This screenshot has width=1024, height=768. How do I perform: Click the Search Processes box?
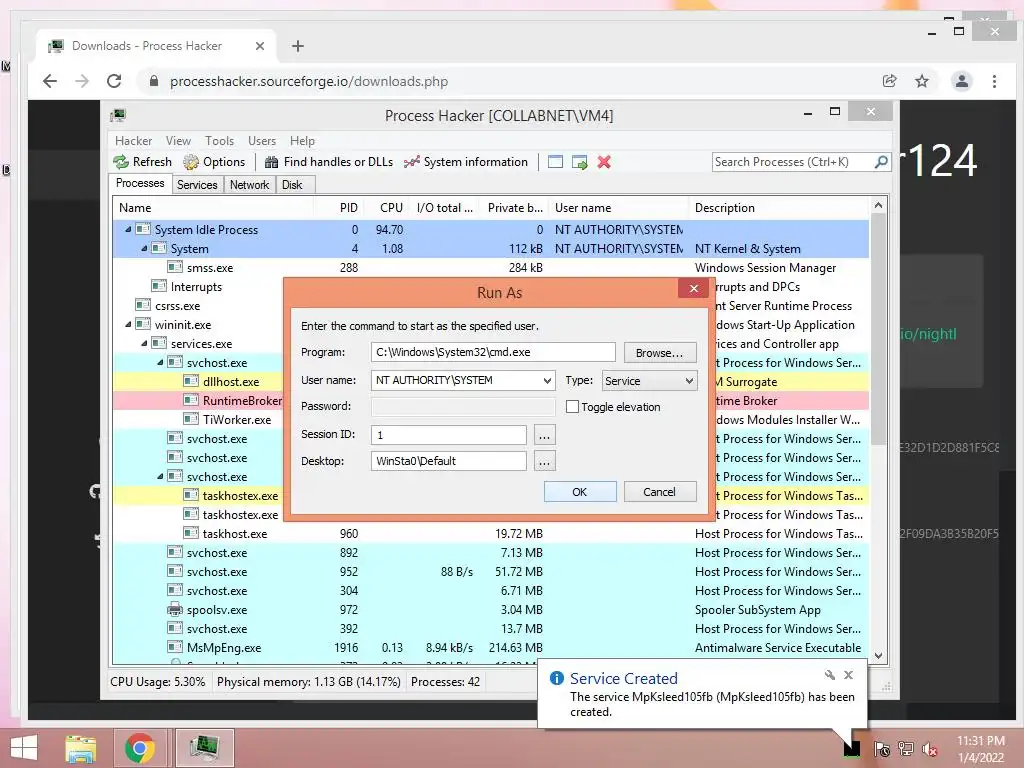(793, 161)
